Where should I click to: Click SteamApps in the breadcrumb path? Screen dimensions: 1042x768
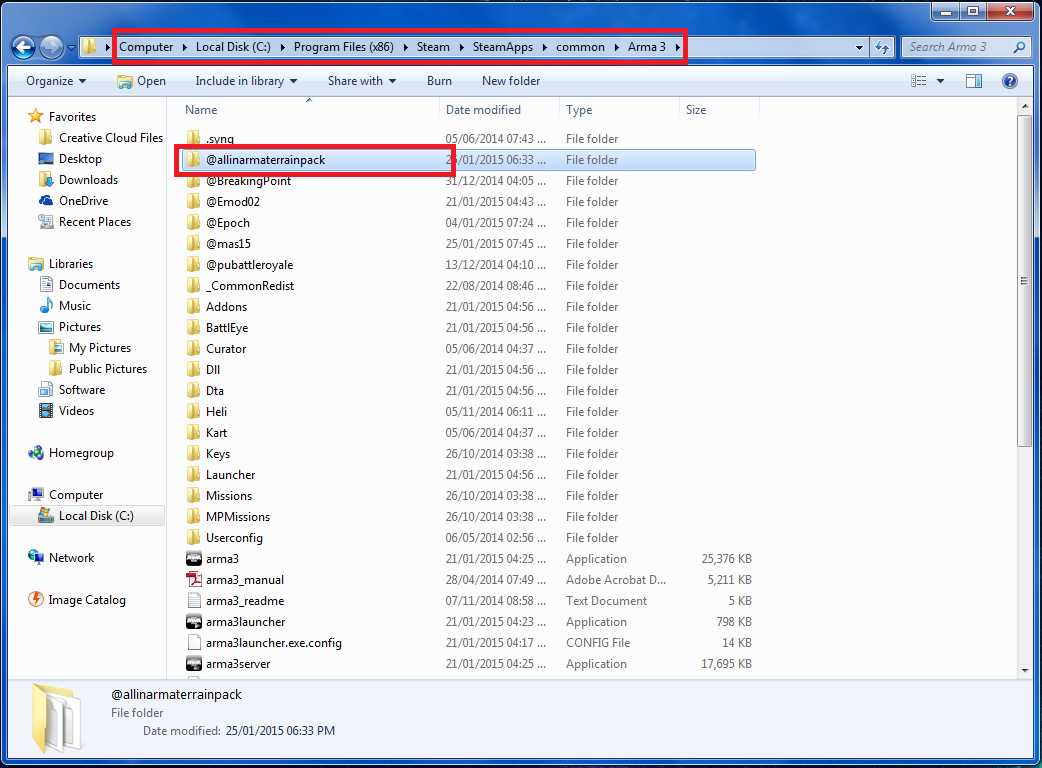(503, 47)
